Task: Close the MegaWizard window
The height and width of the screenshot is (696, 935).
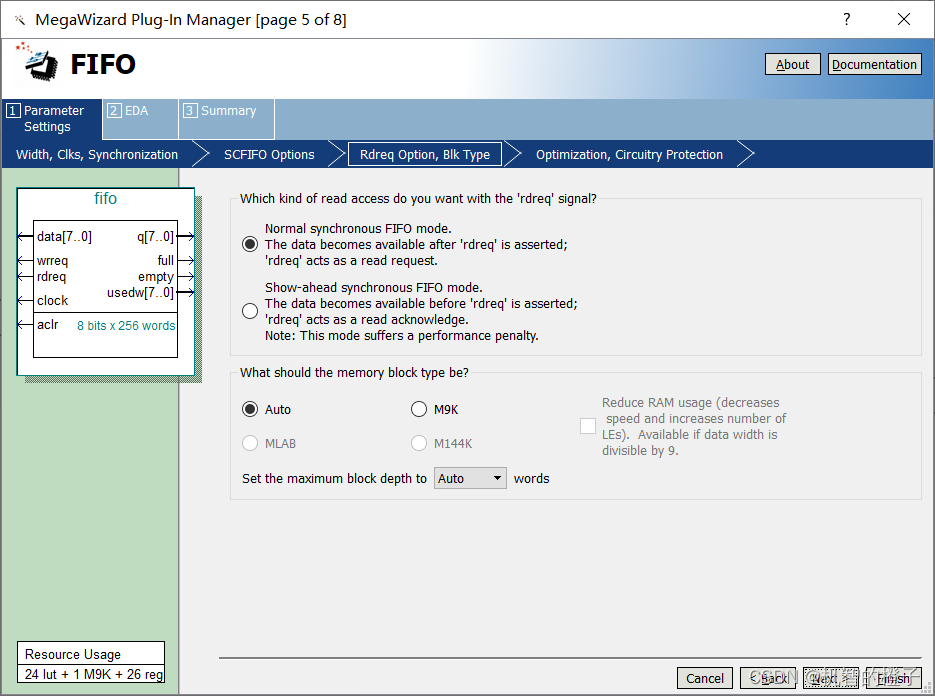Action: tap(904, 19)
